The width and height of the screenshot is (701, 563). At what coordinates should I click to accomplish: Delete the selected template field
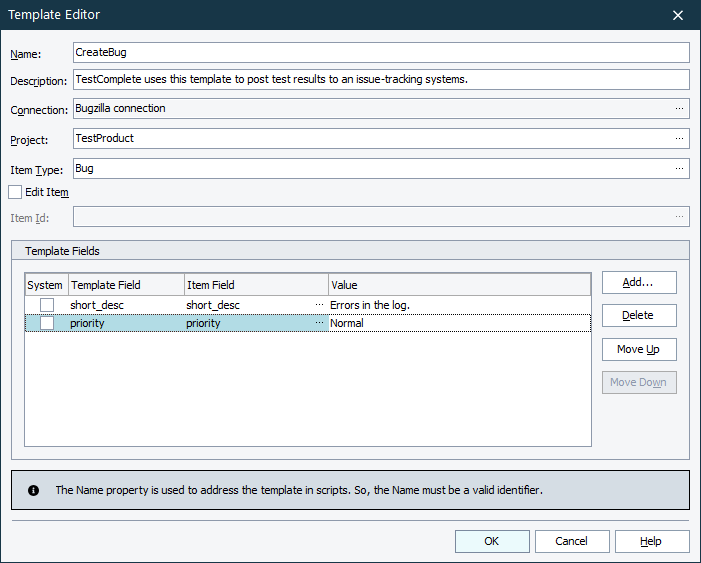[639, 315]
